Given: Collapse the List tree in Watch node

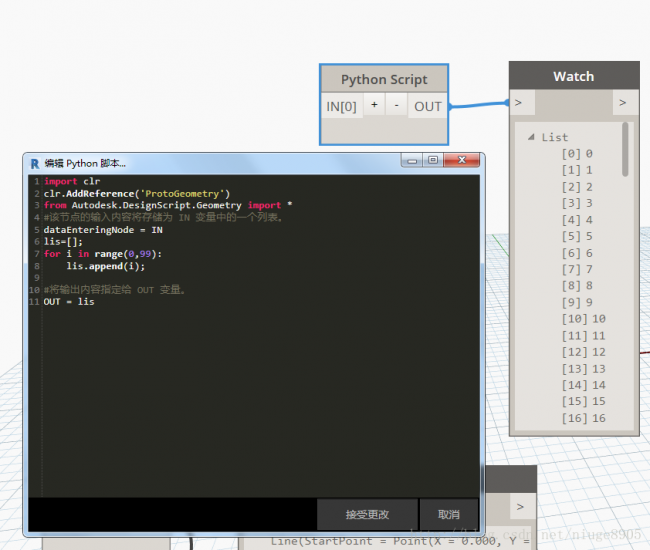Looking at the screenshot, I should [x=531, y=137].
